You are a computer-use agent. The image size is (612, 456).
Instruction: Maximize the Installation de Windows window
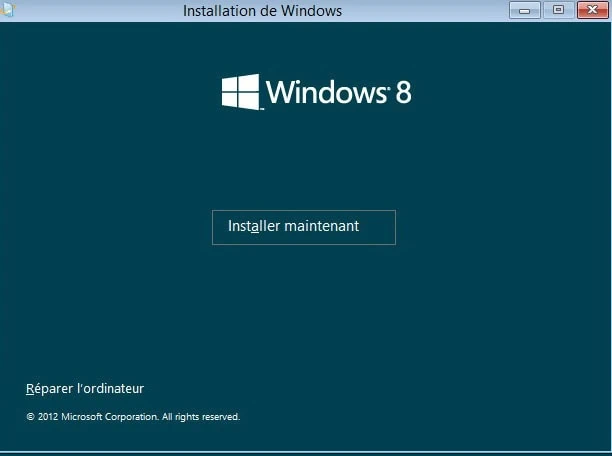pyautogui.click(x=558, y=10)
